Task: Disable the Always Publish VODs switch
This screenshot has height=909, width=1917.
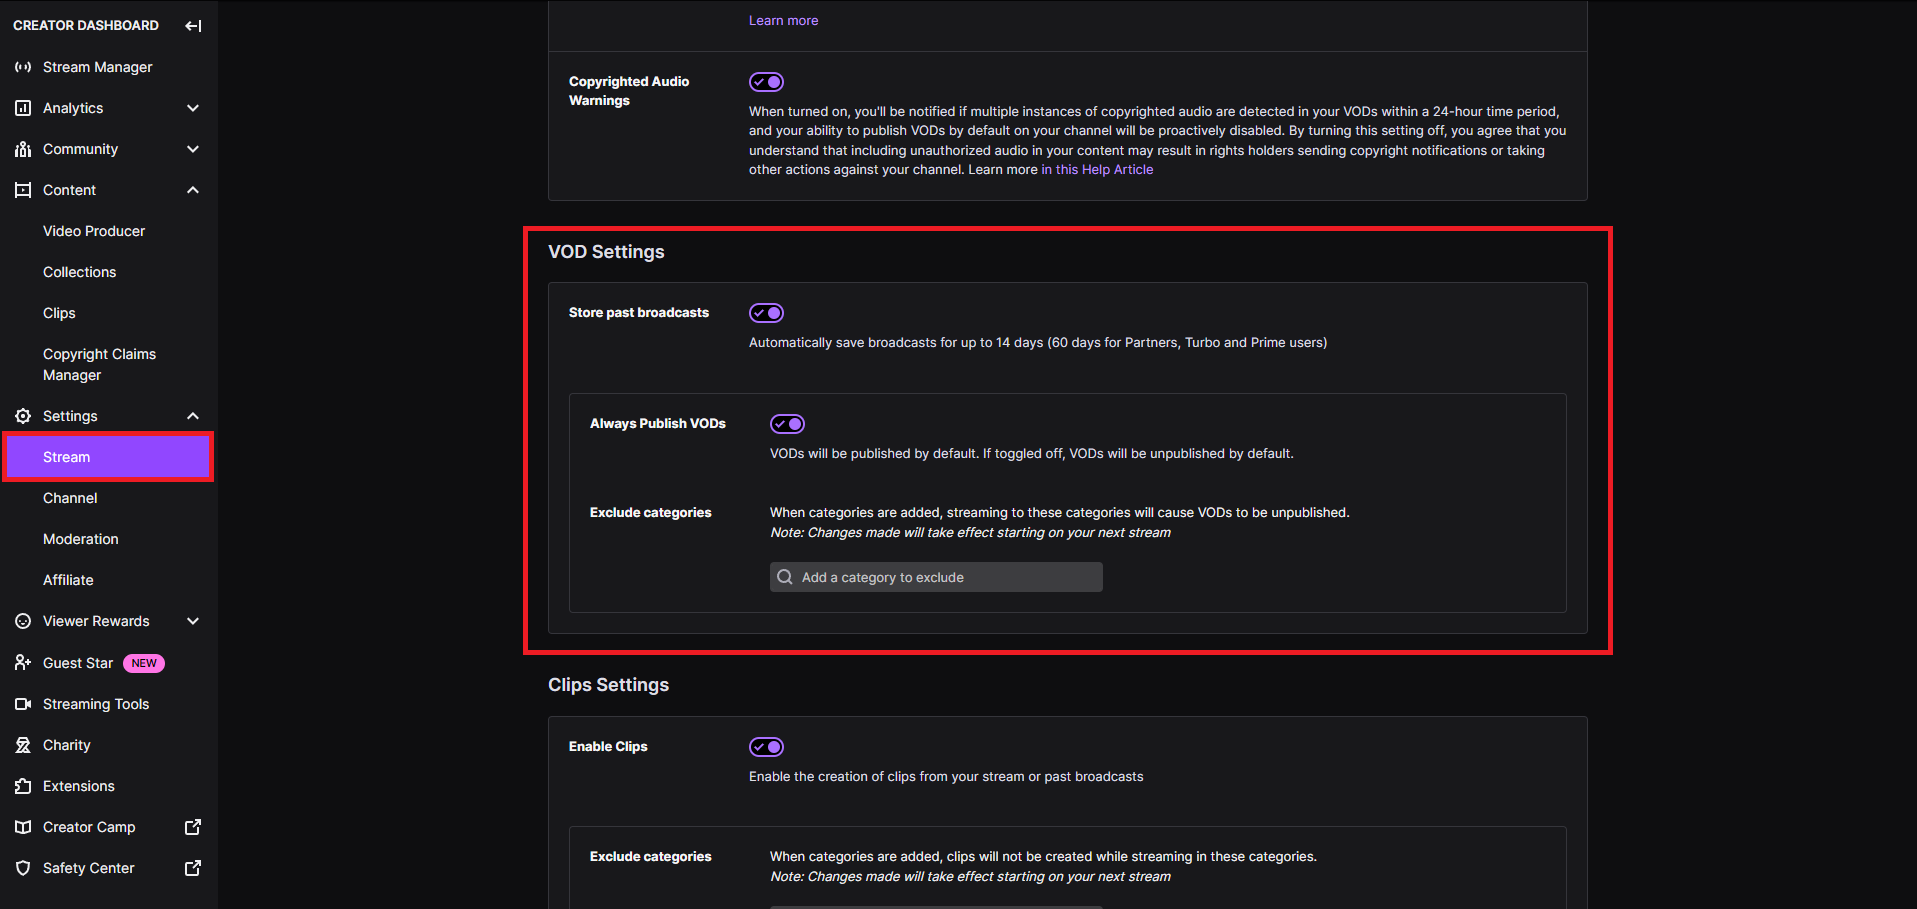Action: [787, 423]
